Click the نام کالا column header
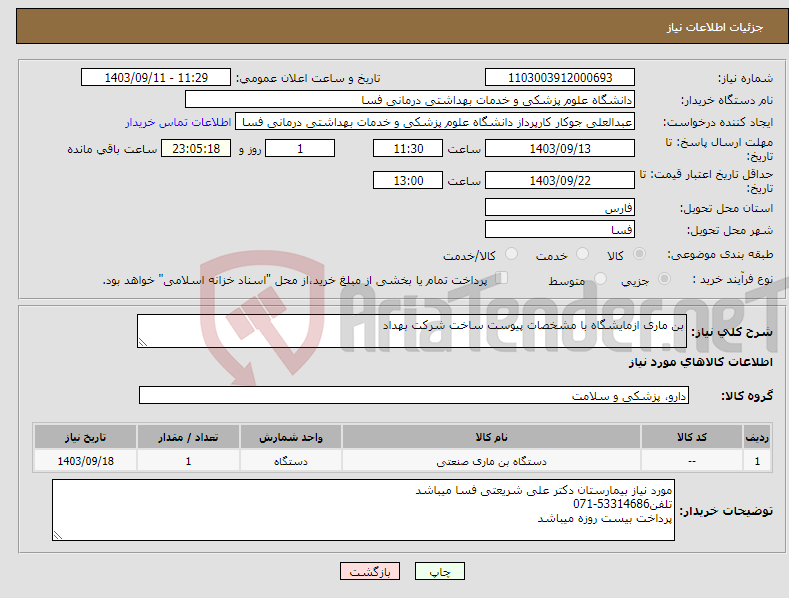Screen dimensions: 789x598 (x=491, y=437)
